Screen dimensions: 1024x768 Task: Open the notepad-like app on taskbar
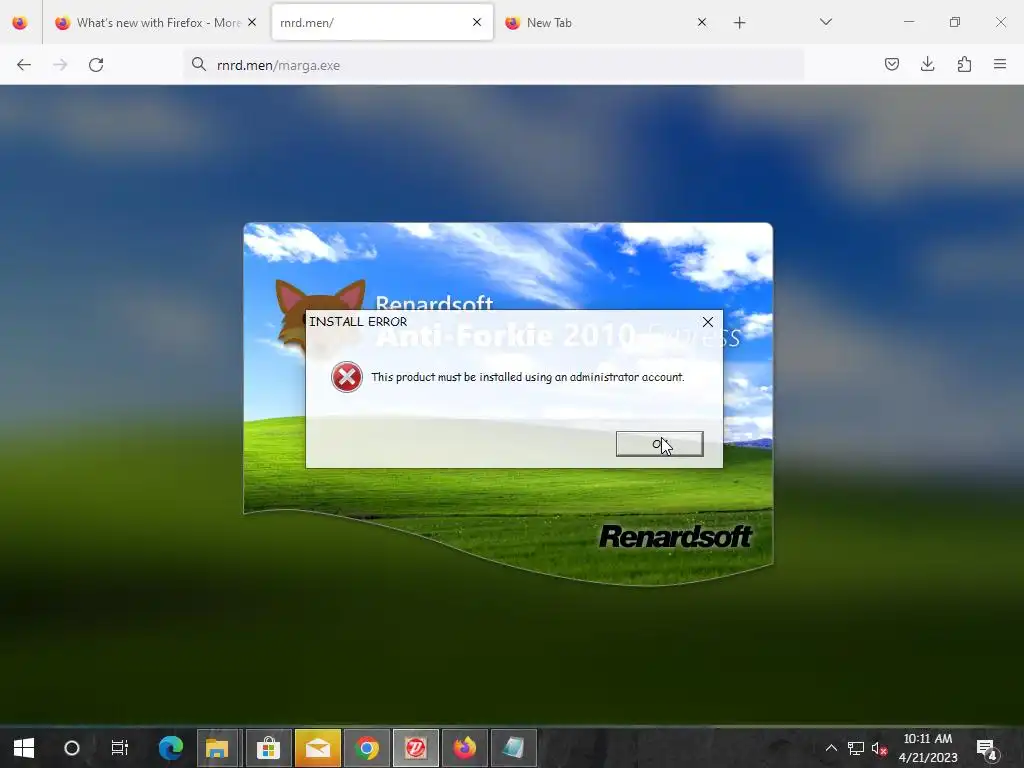[x=513, y=748]
